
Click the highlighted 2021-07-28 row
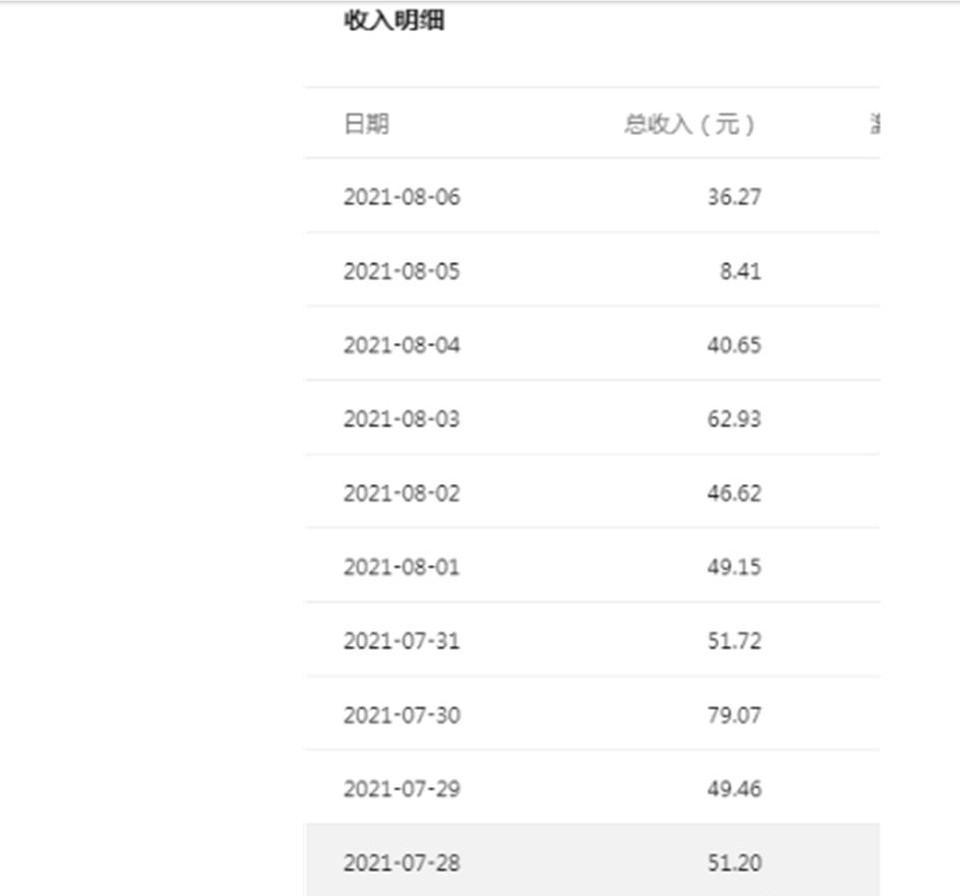402,863
